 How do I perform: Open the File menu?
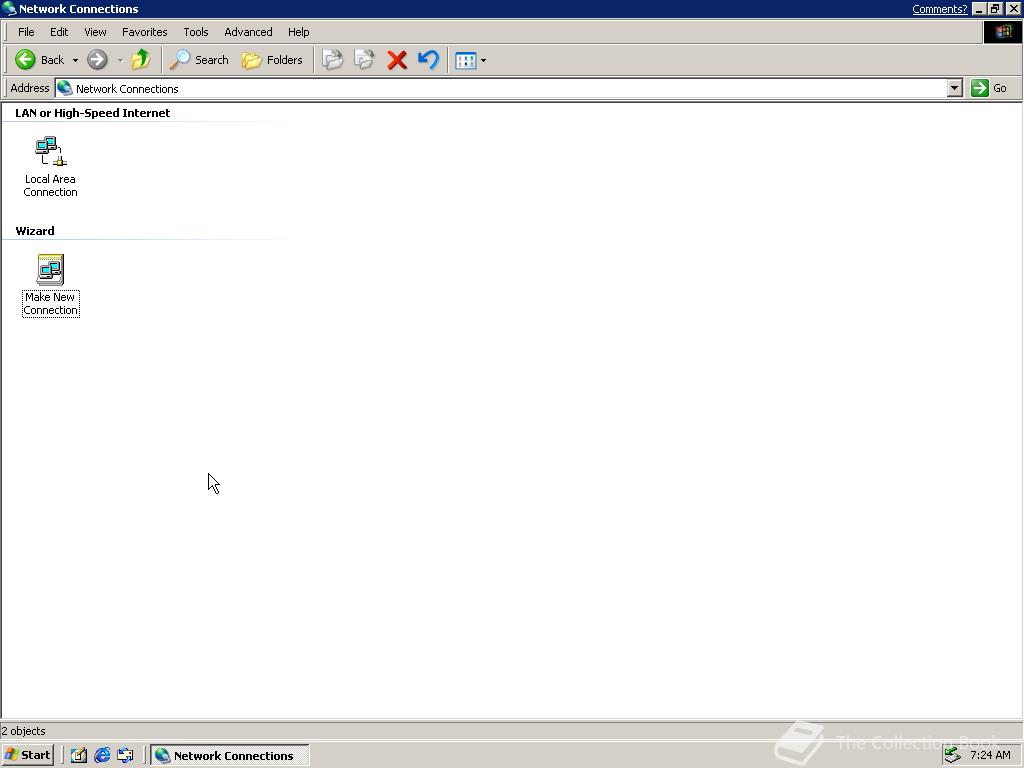26,32
